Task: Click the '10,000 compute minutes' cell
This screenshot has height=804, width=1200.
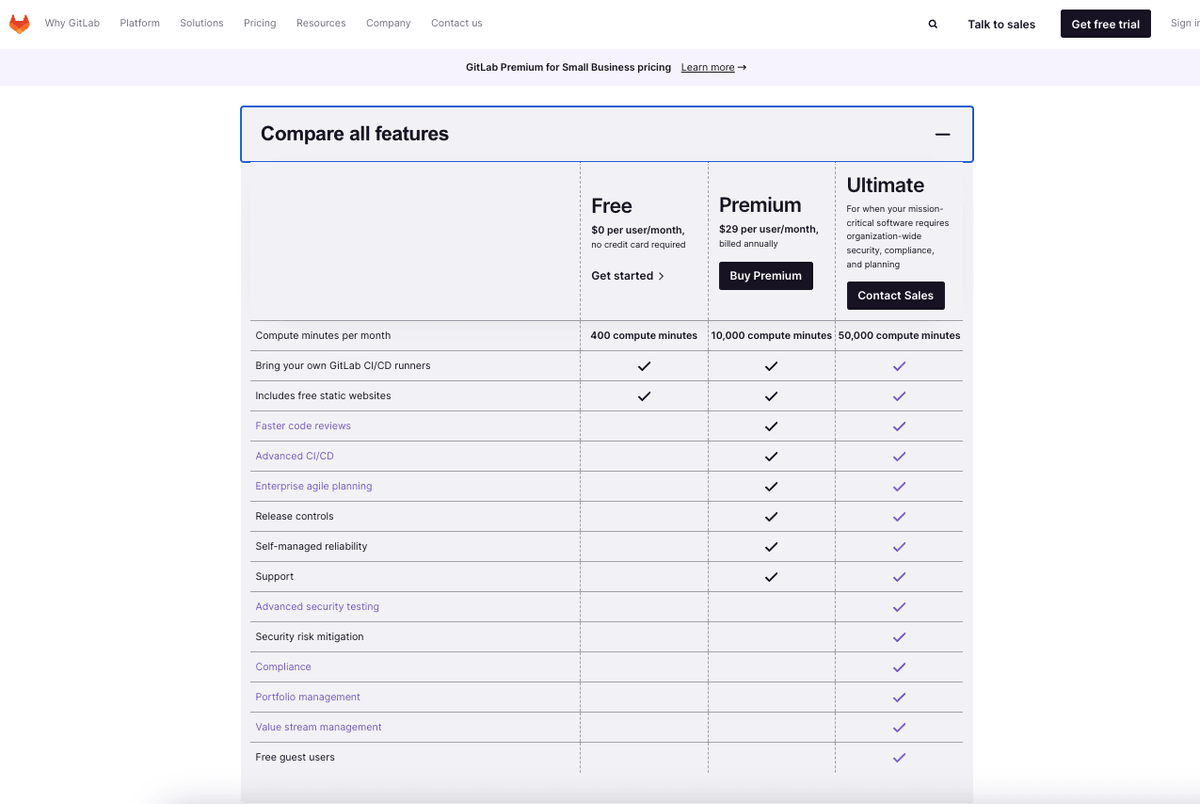Action: [771, 336]
